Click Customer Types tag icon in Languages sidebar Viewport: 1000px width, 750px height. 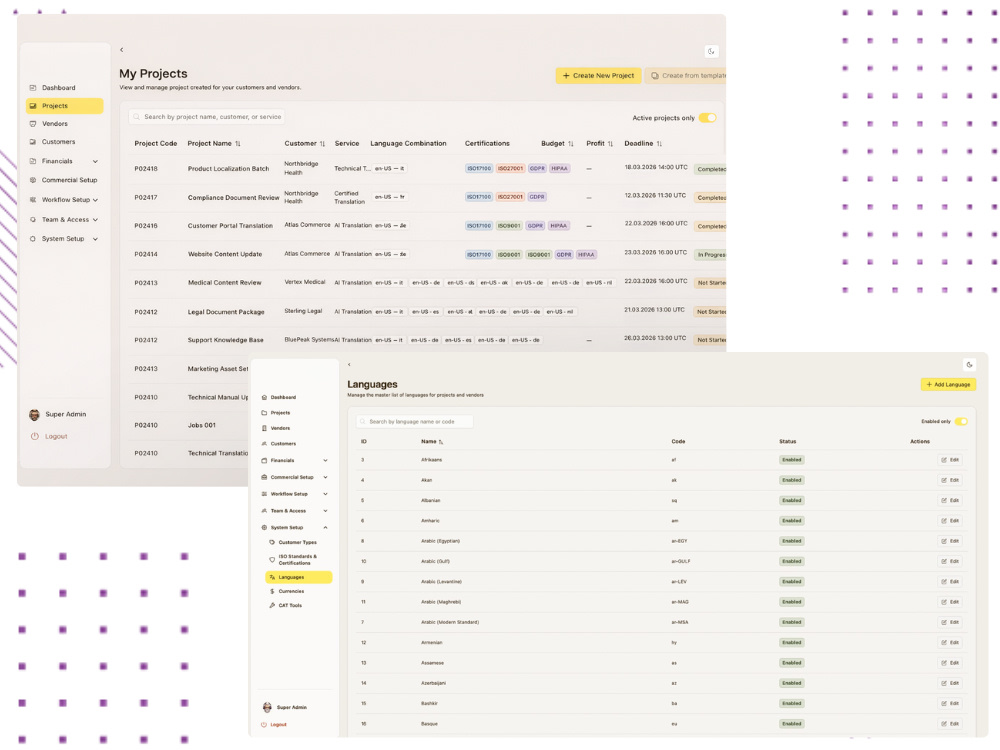click(x=272, y=542)
